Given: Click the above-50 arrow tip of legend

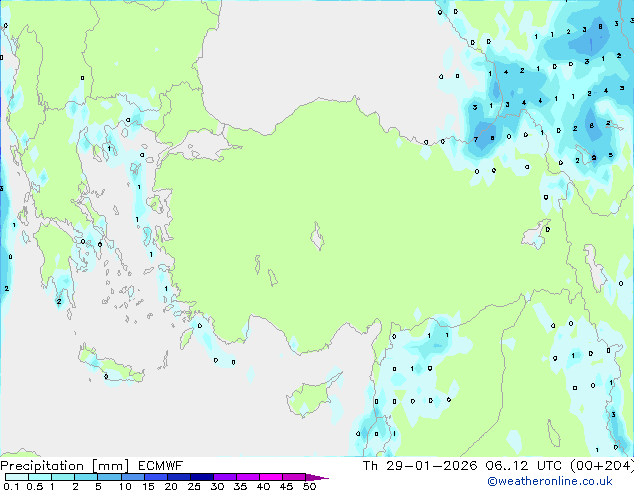Looking at the screenshot, I should pyautogui.click(x=317, y=477).
